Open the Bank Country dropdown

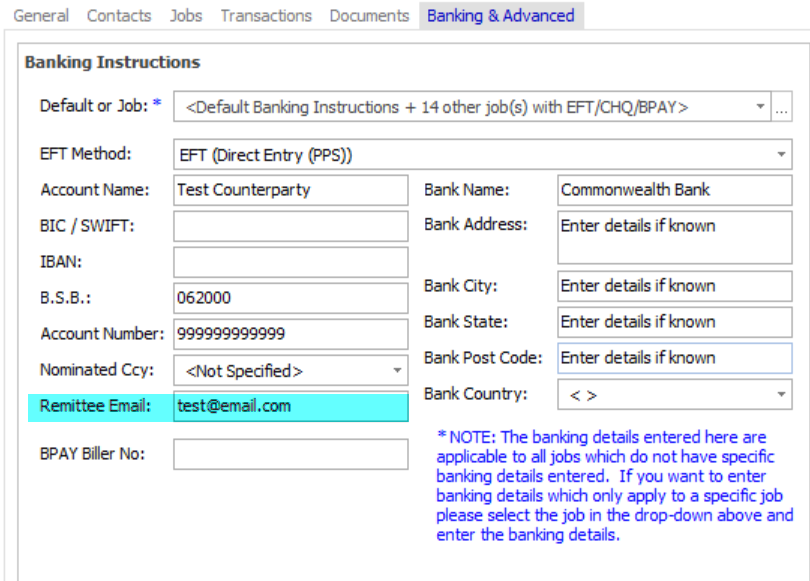tap(780, 395)
